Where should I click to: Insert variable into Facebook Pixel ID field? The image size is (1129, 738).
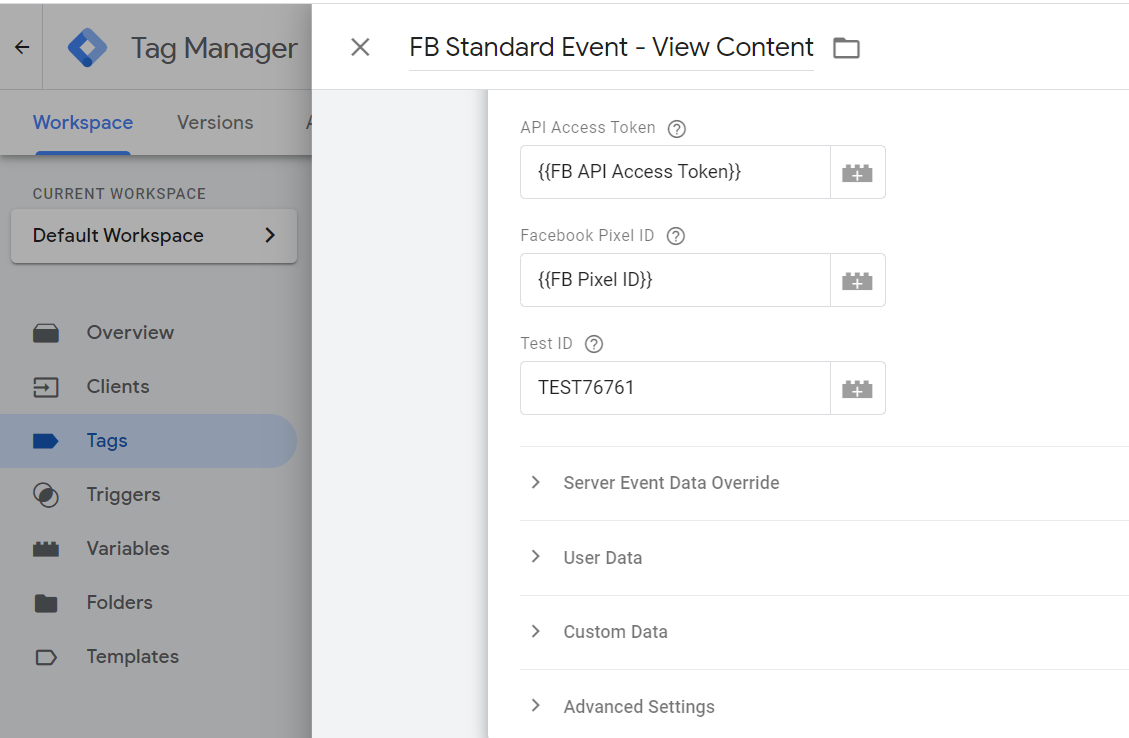(857, 281)
